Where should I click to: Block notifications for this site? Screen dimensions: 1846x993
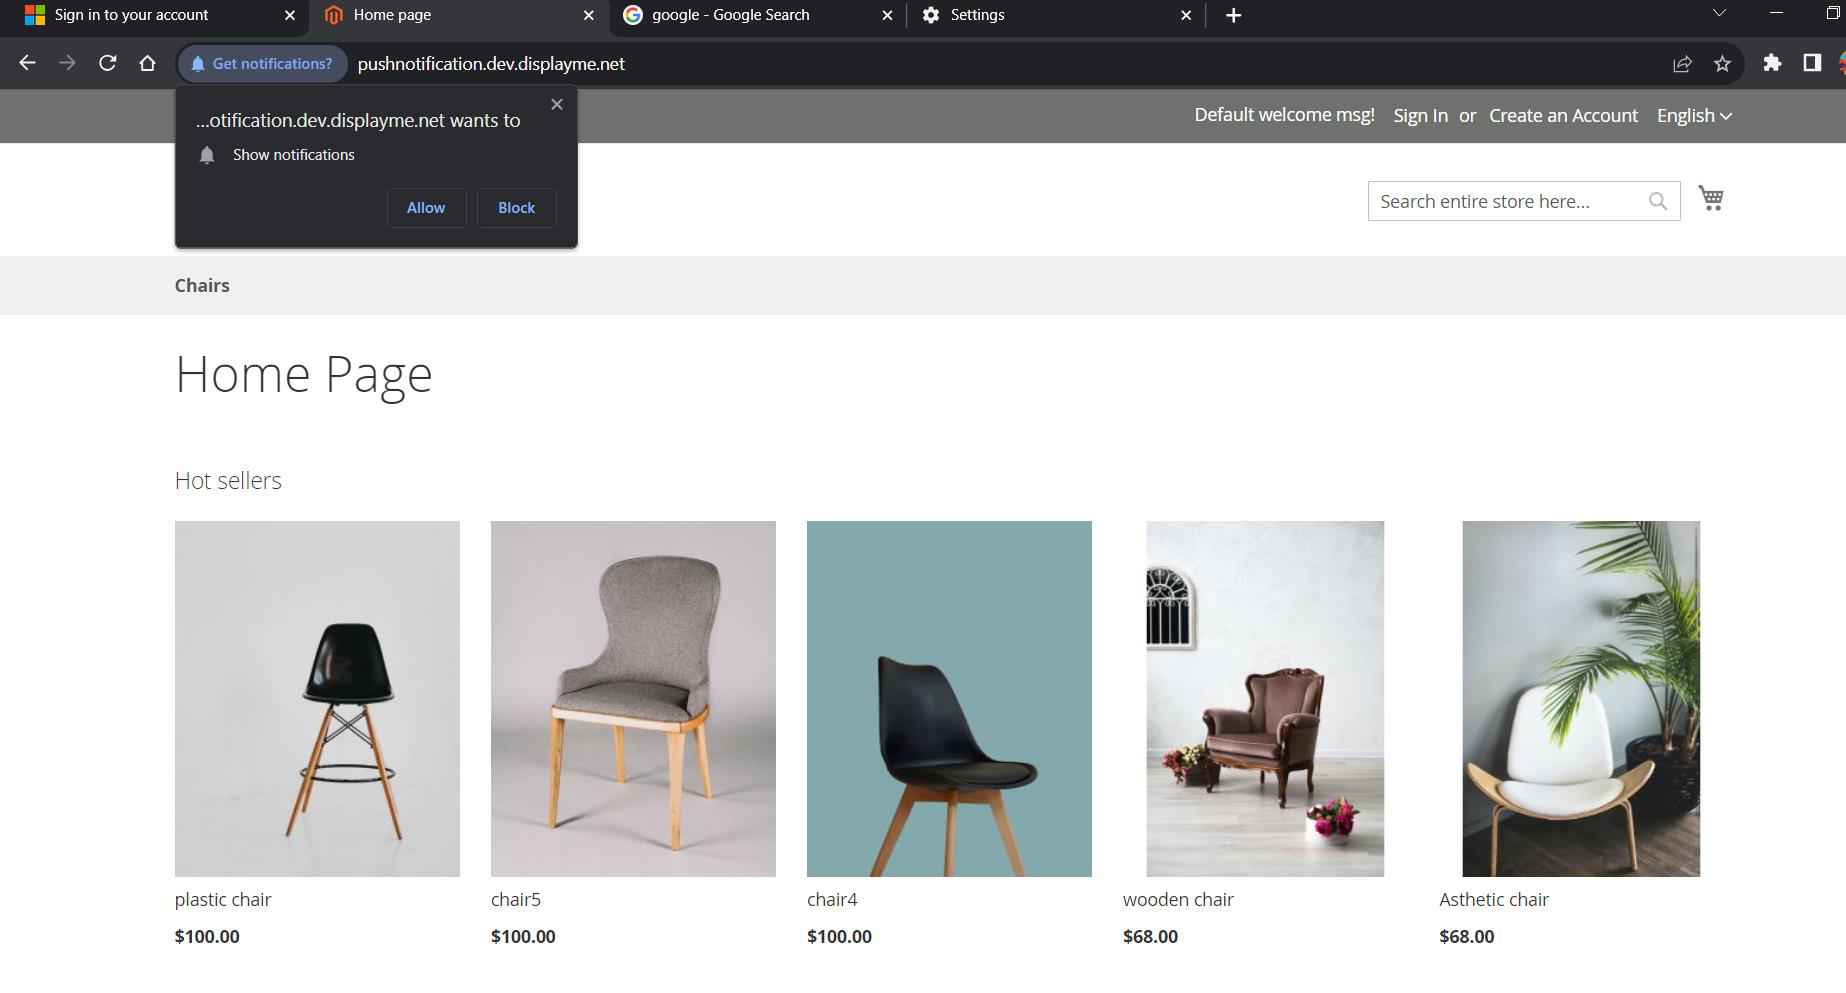[x=516, y=208]
